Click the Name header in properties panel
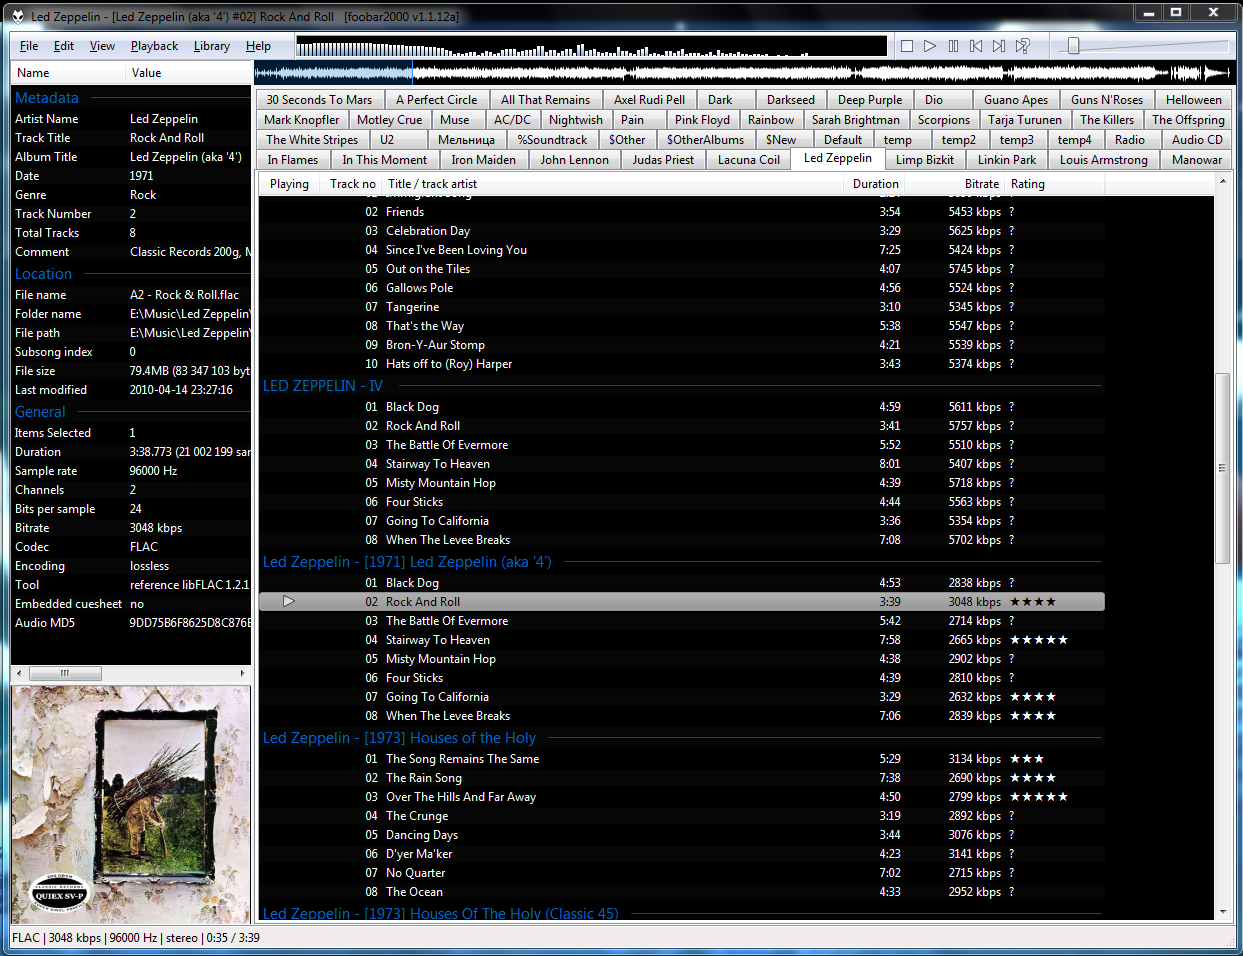The height and width of the screenshot is (956, 1243). click(x=68, y=73)
